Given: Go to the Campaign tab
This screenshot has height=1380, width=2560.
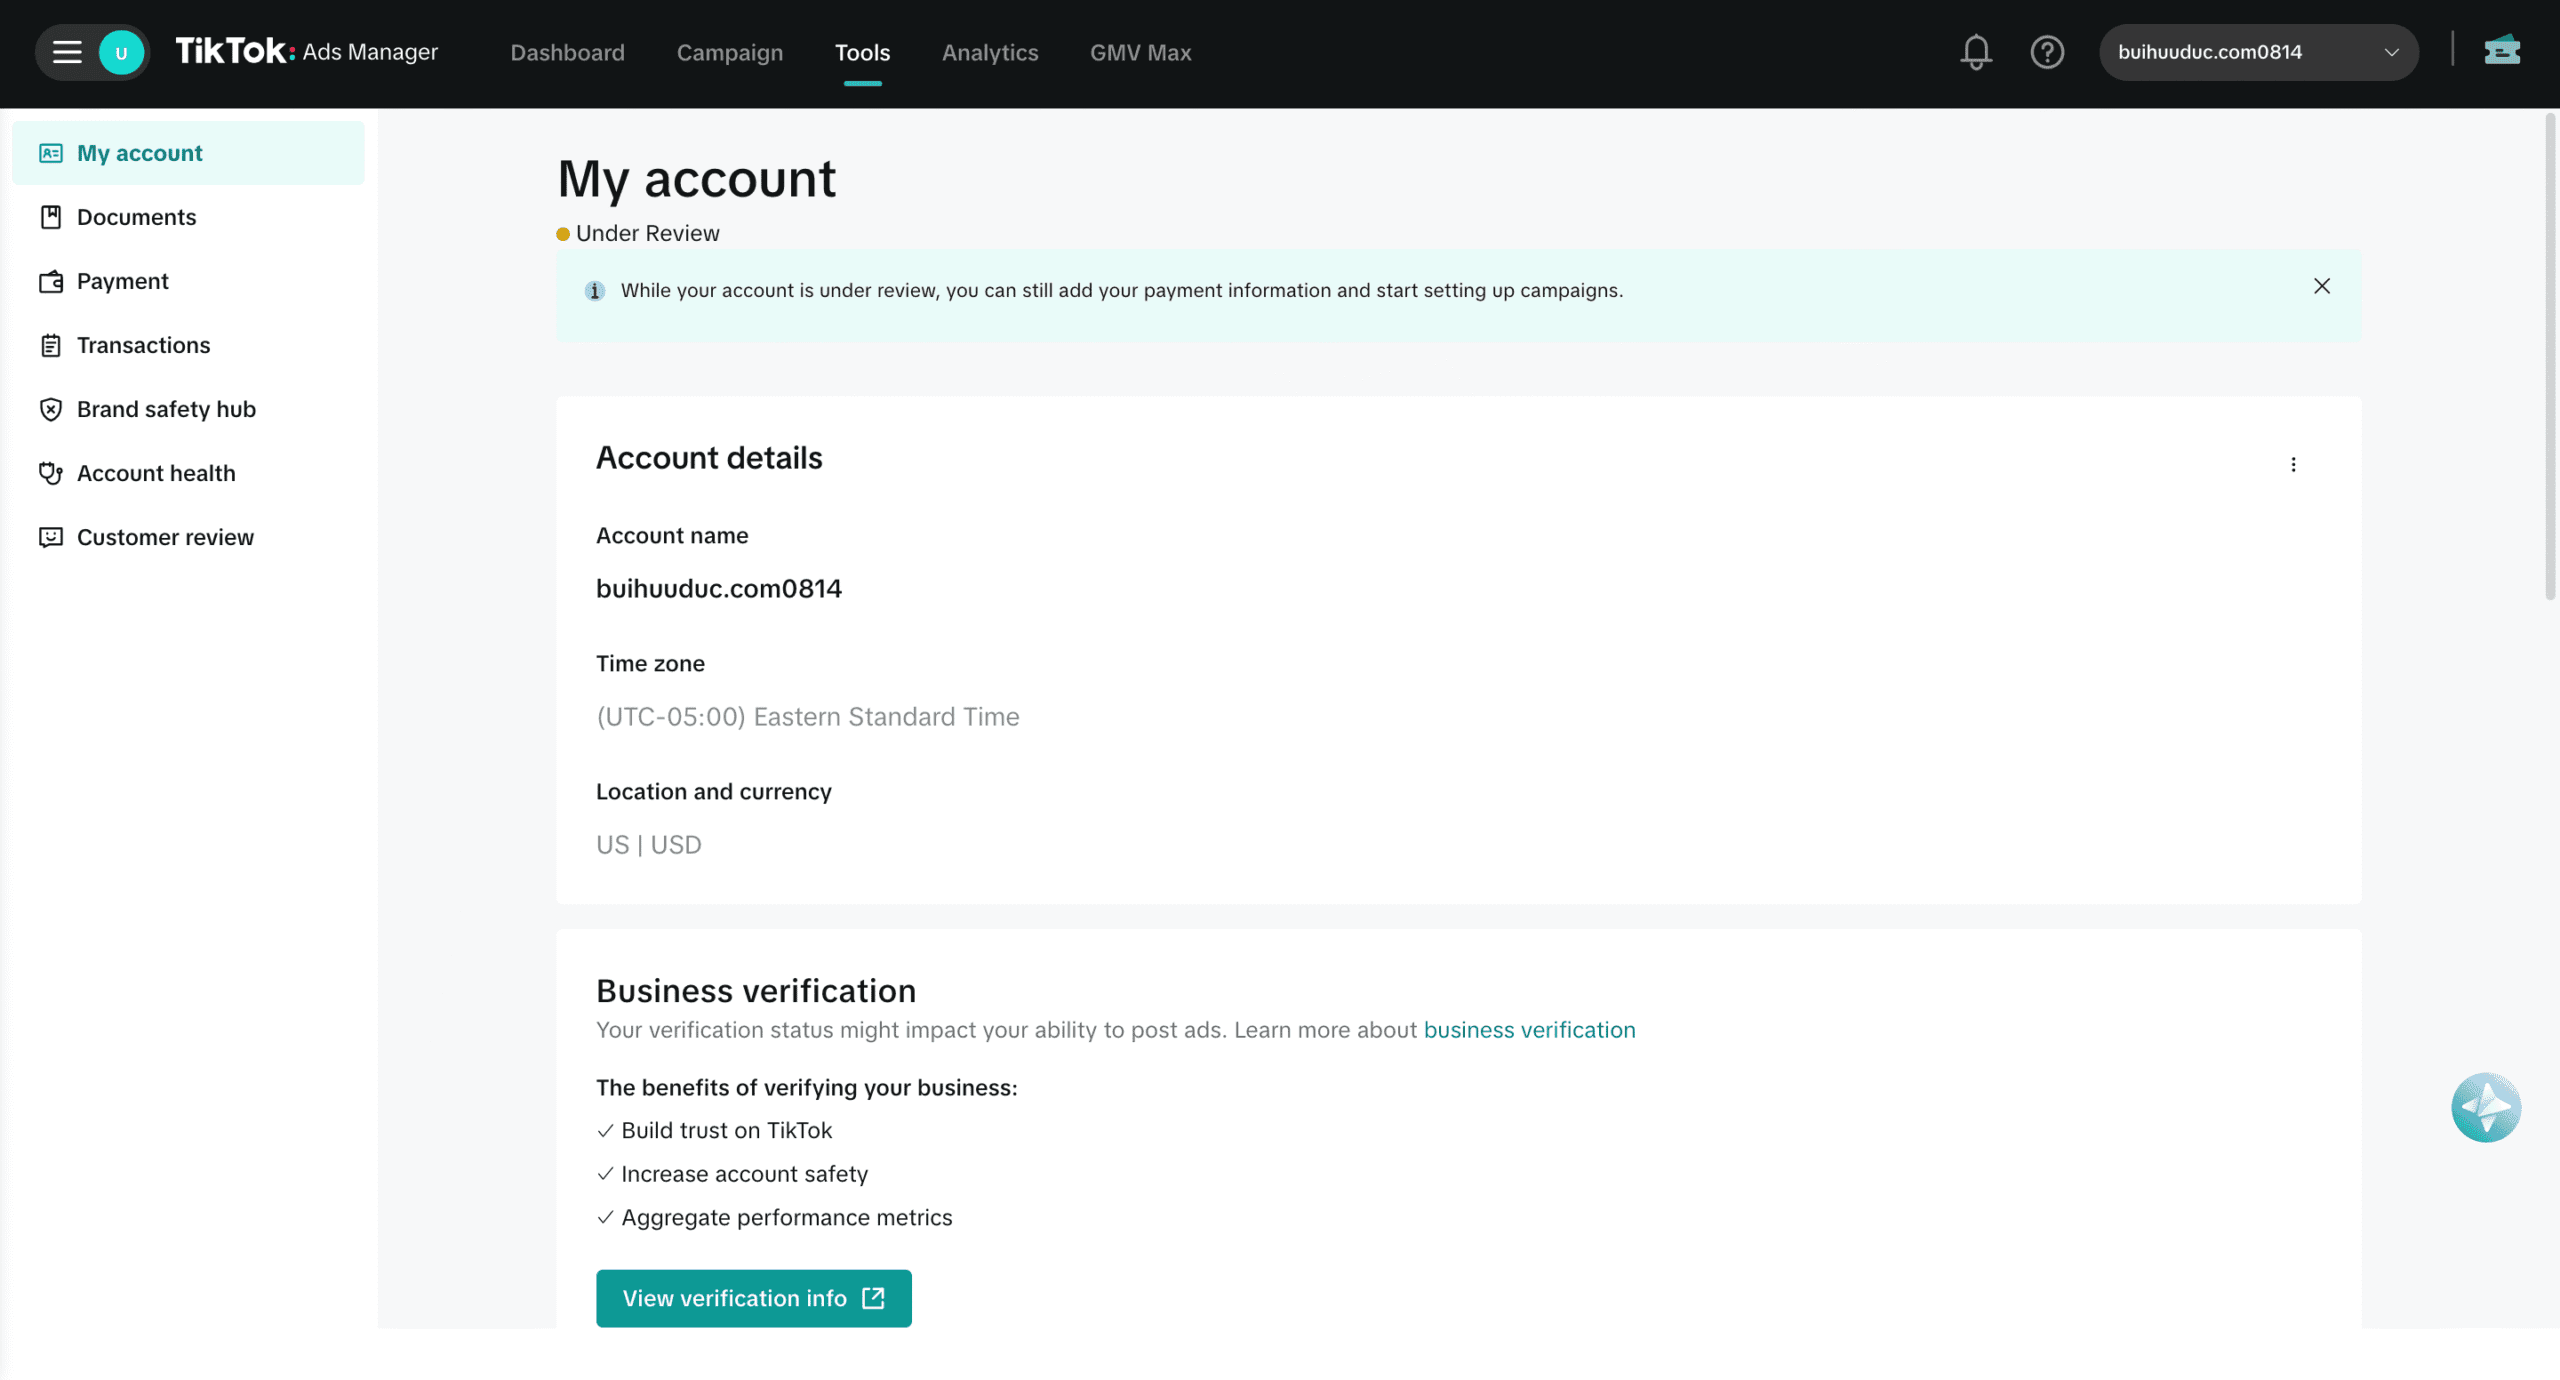Looking at the screenshot, I should (729, 52).
